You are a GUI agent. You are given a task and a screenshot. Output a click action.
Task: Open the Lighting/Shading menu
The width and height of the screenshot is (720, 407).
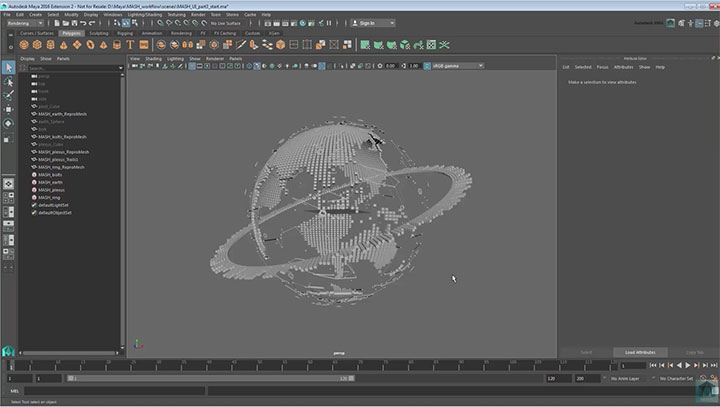pos(145,15)
